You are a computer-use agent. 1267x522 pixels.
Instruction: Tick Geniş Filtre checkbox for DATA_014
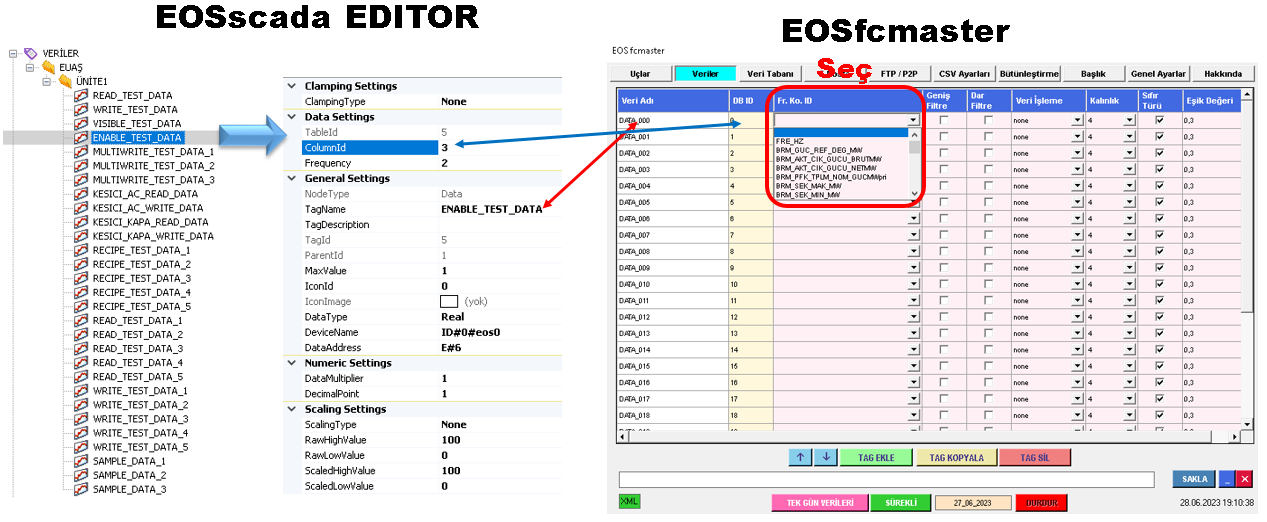[944, 349]
